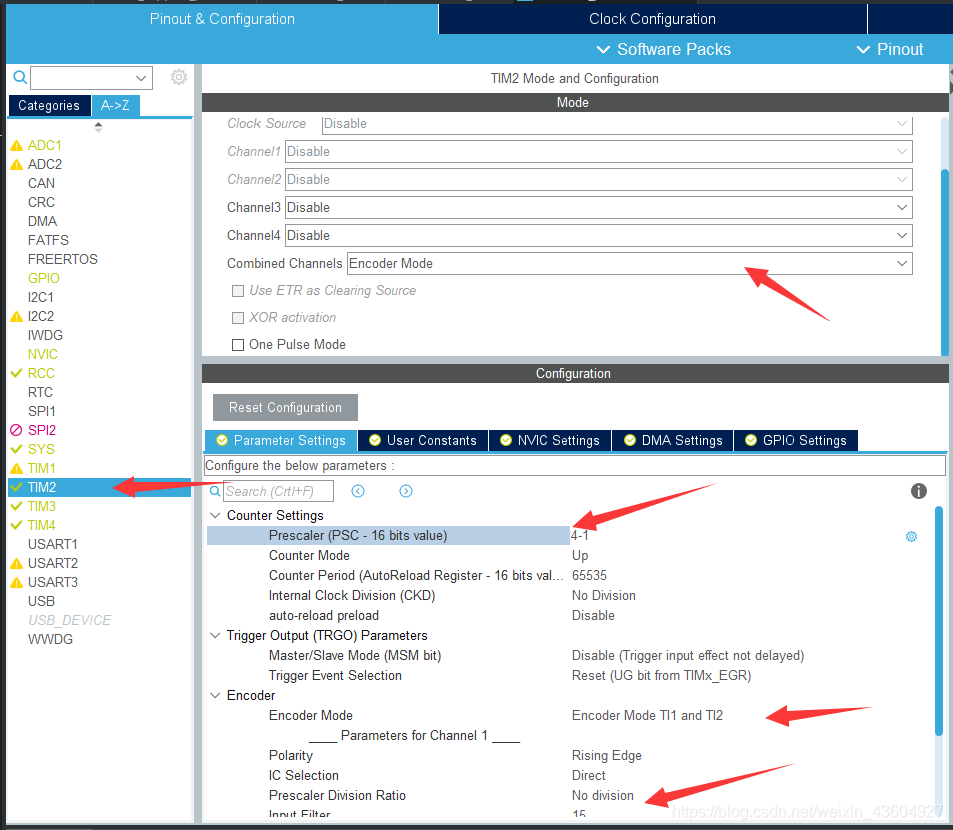Click the parameter Search (Ctrl+F) field
Screen dimensions: 953x830
tap(278, 491)
